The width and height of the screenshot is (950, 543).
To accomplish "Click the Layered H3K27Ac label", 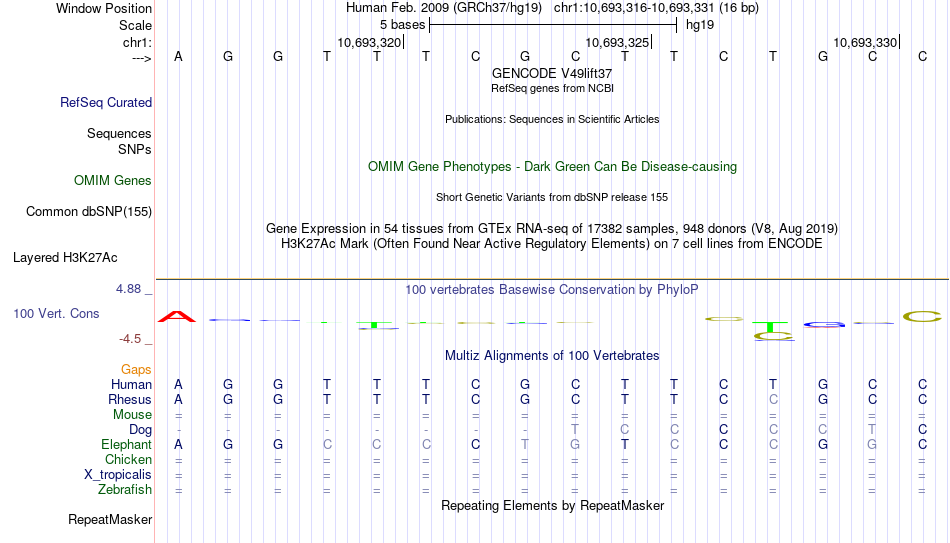I will pos(65,258).
